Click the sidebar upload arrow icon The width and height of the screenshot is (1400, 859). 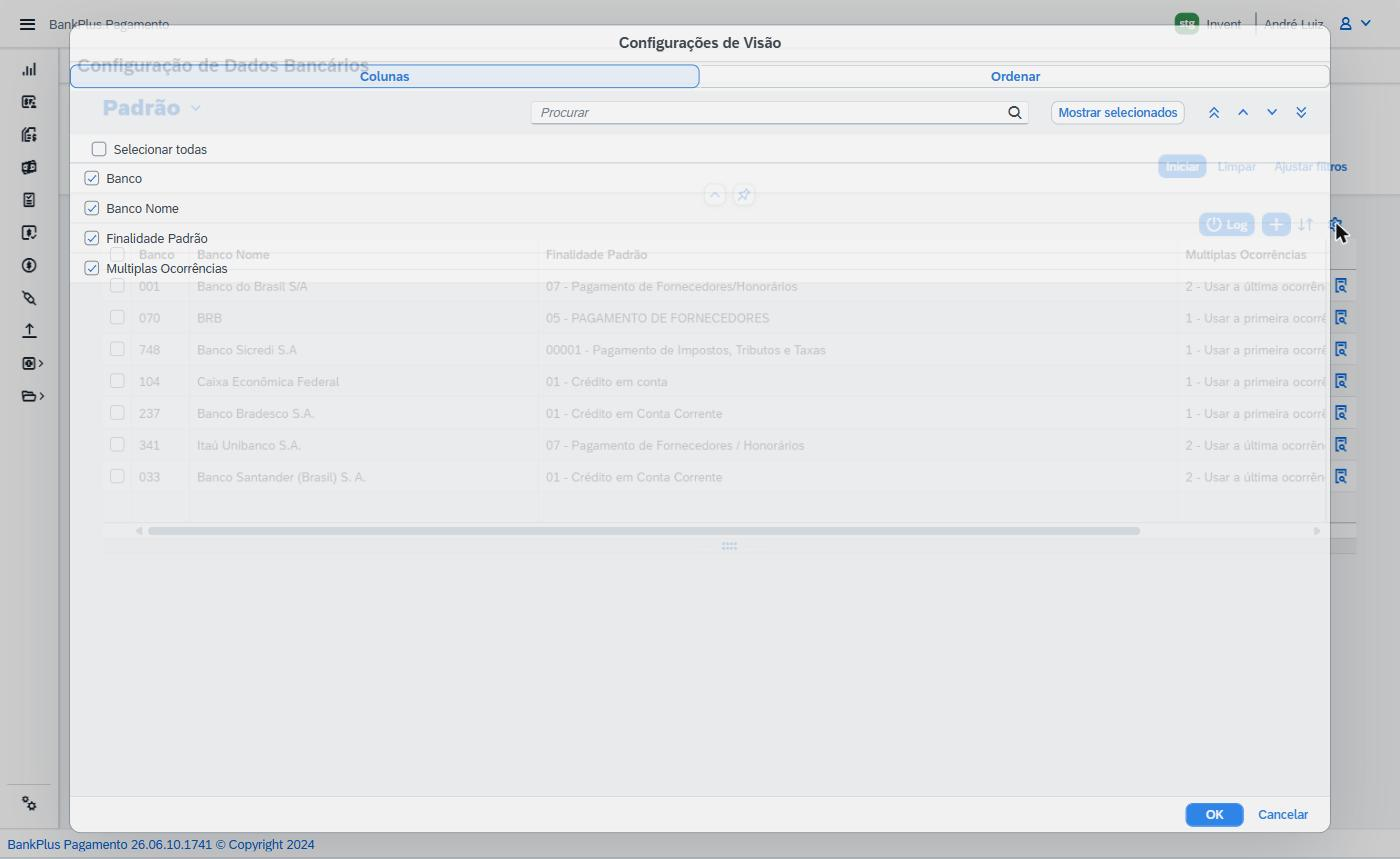[x=29, y=330]
